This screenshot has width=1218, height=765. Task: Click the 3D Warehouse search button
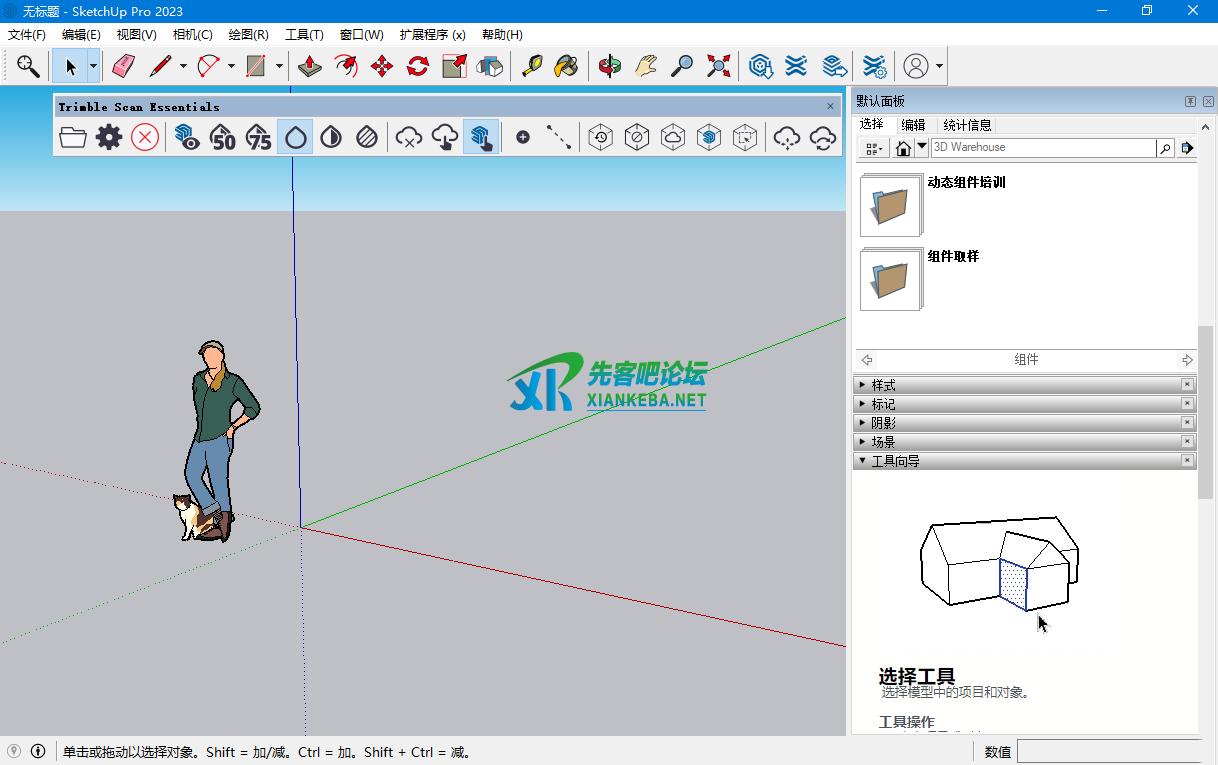[x=1165, y=148]
